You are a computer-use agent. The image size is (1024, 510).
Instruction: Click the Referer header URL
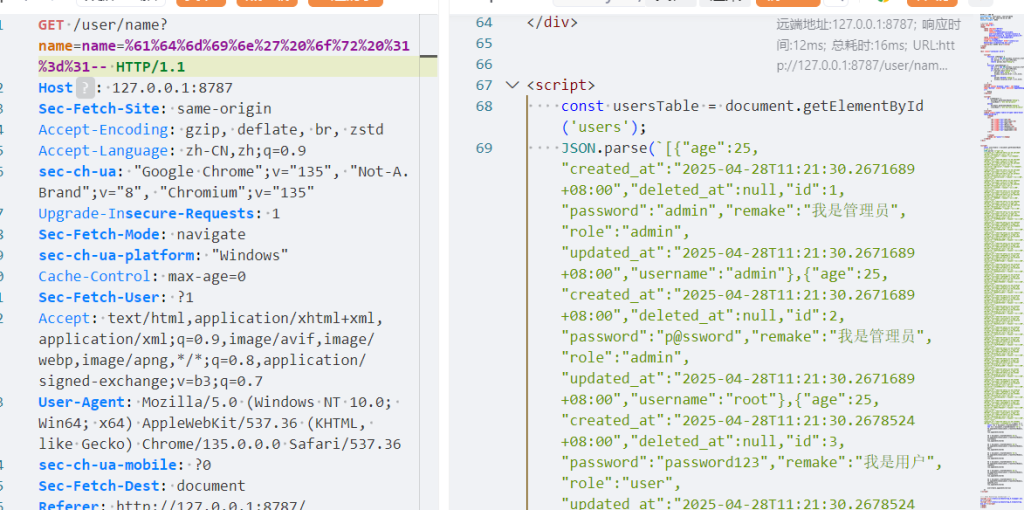point(211,506)
